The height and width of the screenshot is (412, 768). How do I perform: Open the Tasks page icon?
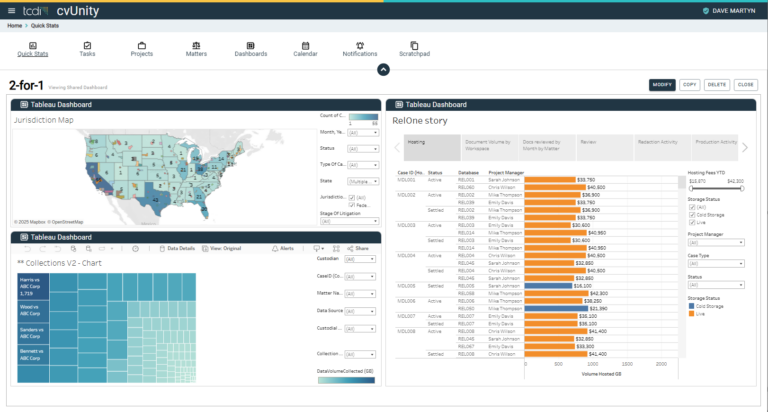tap(87, 46)
